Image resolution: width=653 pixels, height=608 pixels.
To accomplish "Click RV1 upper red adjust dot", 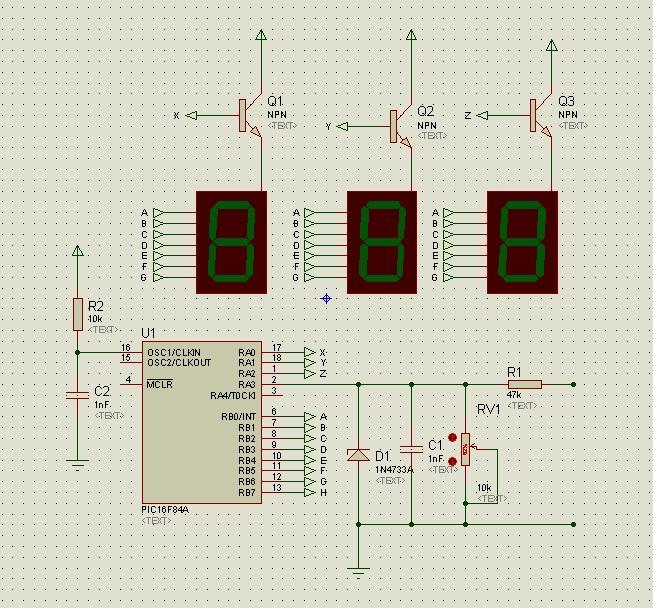I will click(x=452, y=437).
